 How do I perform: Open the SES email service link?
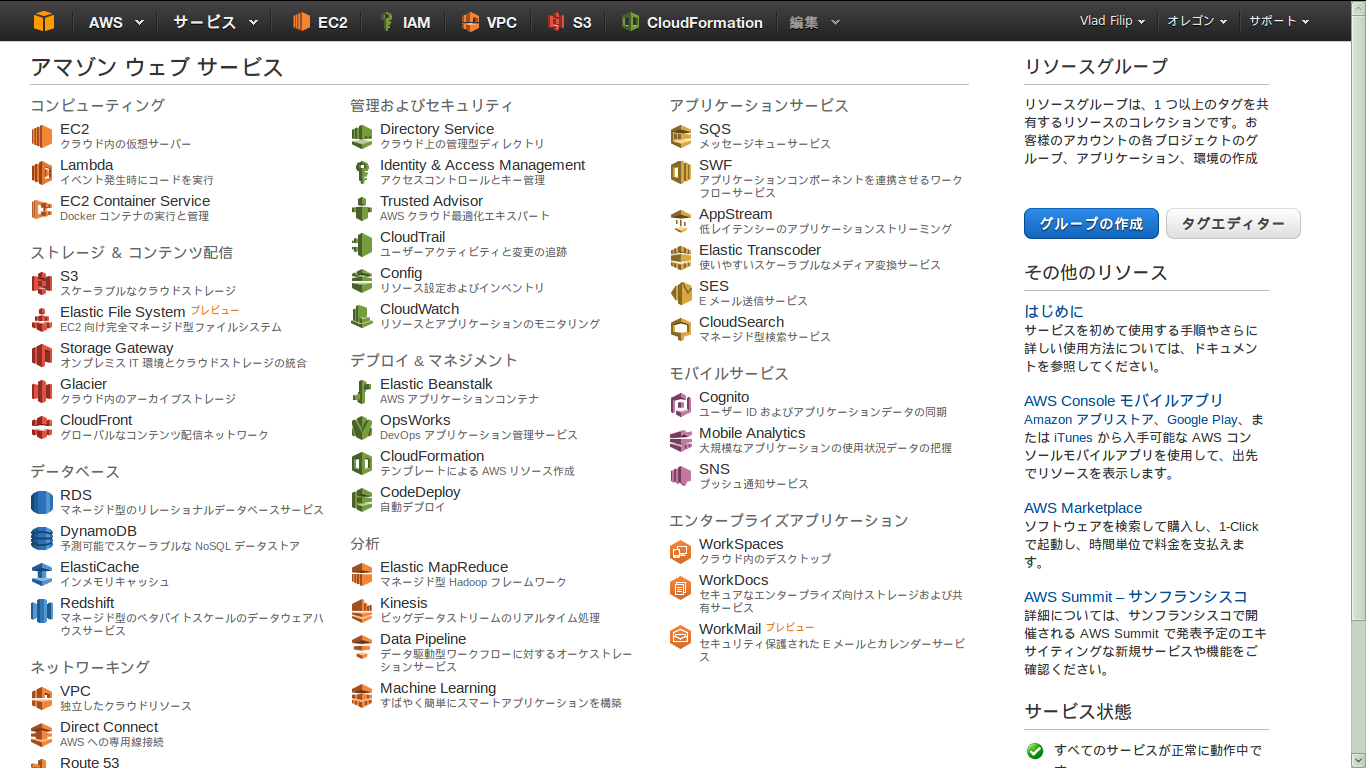(714, 286)
